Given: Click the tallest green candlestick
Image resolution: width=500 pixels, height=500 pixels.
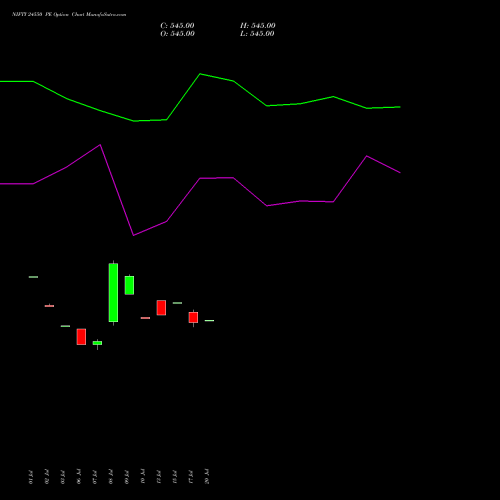Looking at the screenshot, I should click(113, 293).
